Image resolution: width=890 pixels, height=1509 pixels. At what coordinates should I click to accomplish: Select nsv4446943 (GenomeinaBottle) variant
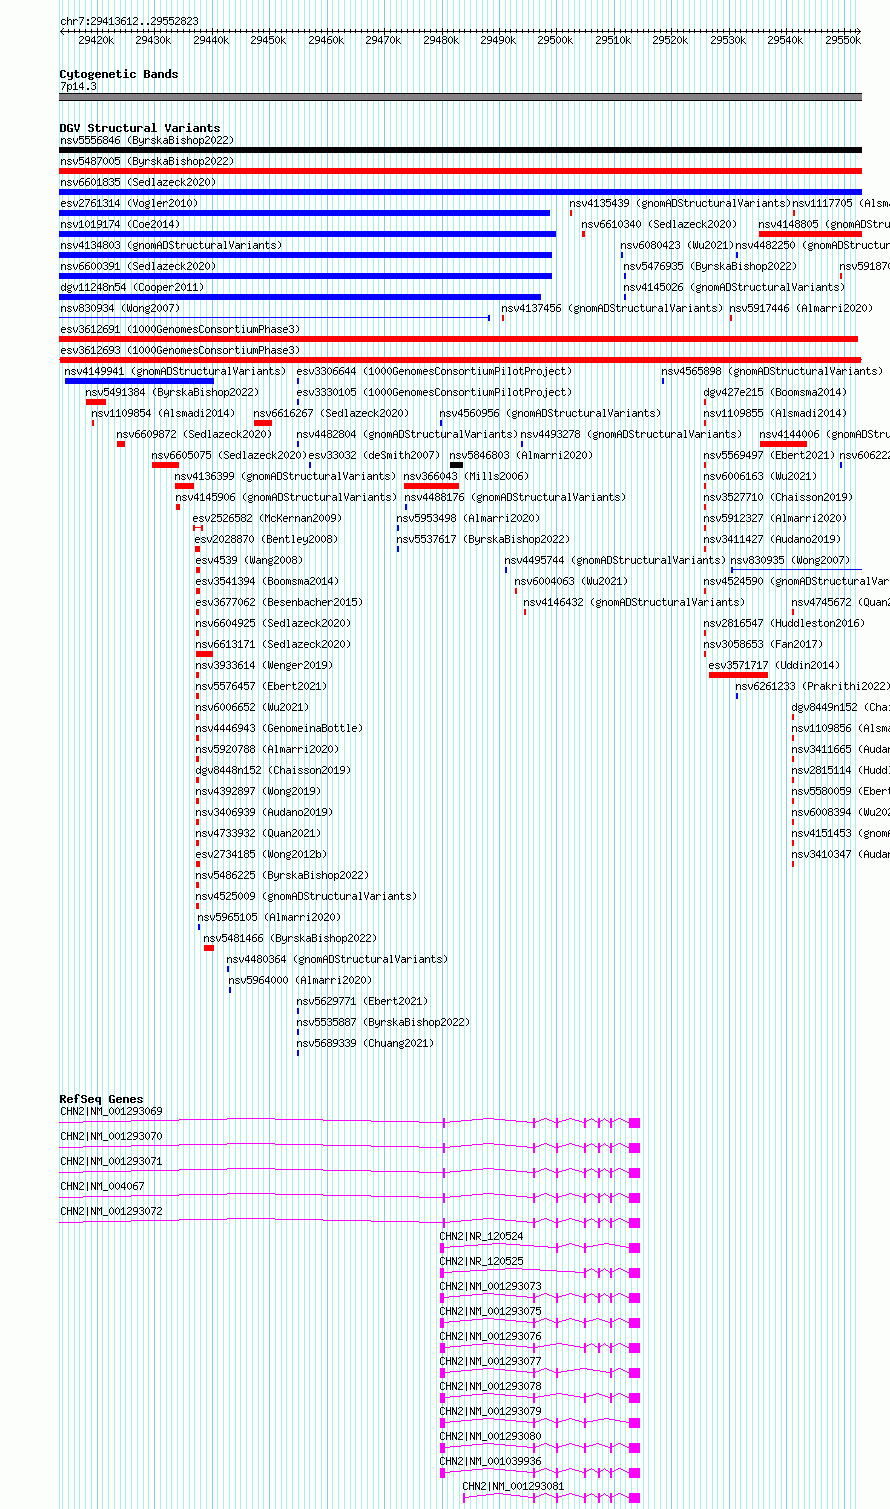(x=279, y=728)
